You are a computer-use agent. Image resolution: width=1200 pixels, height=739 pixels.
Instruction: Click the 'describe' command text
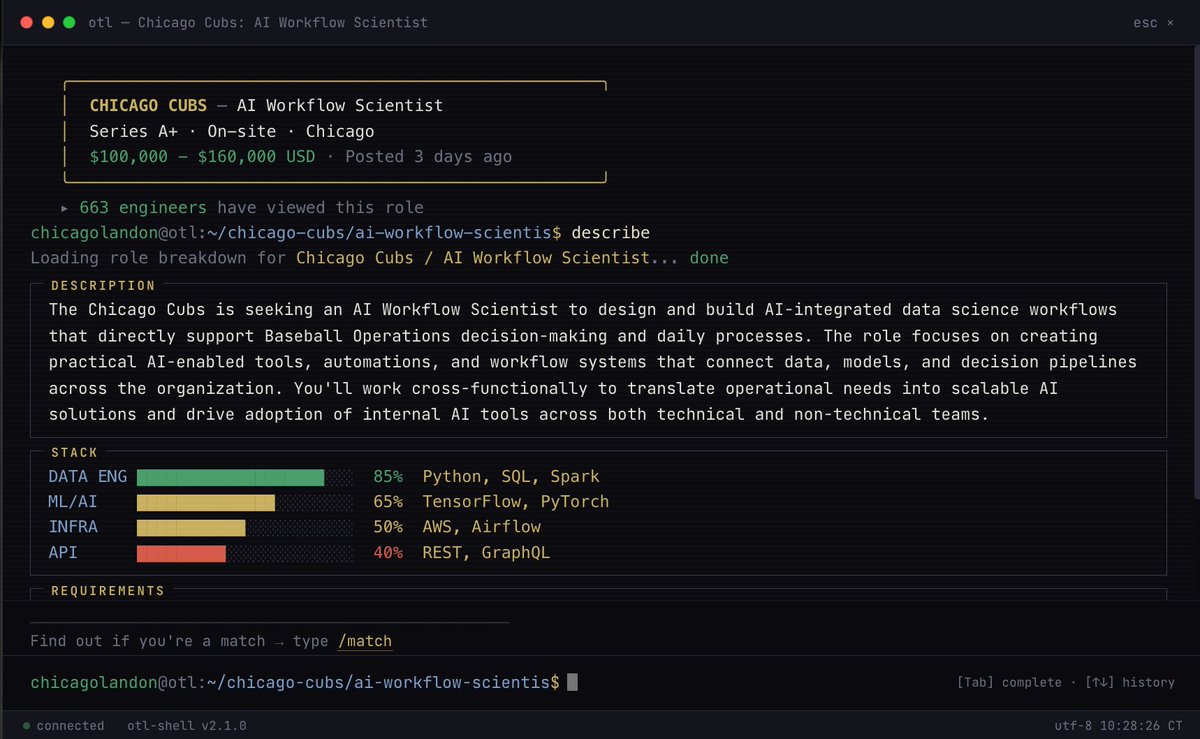(x=611, y=233)
